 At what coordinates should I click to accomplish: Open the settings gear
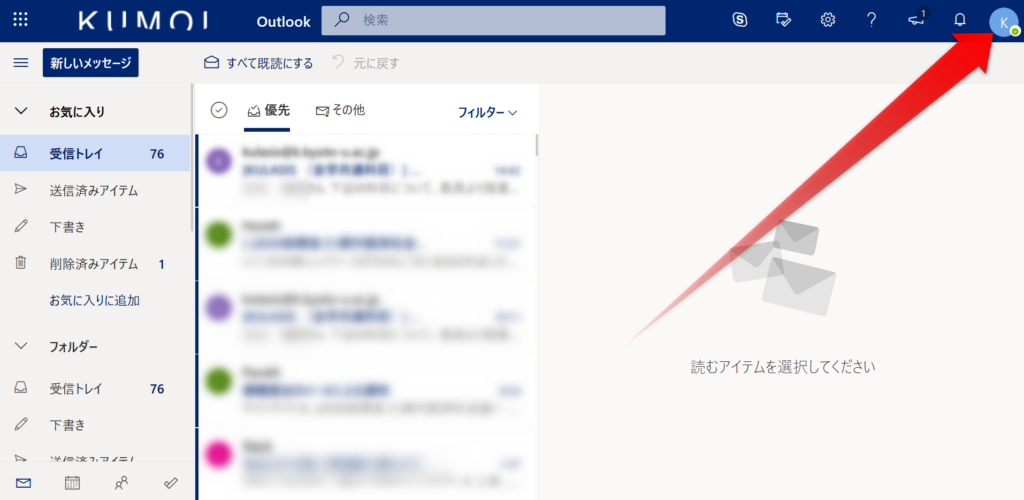pos(827,20)
